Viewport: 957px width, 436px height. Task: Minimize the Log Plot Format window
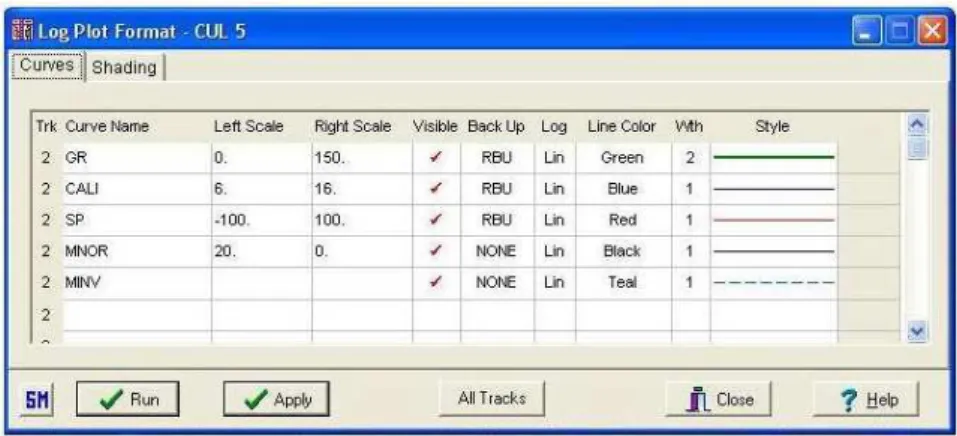coord(865,33)
